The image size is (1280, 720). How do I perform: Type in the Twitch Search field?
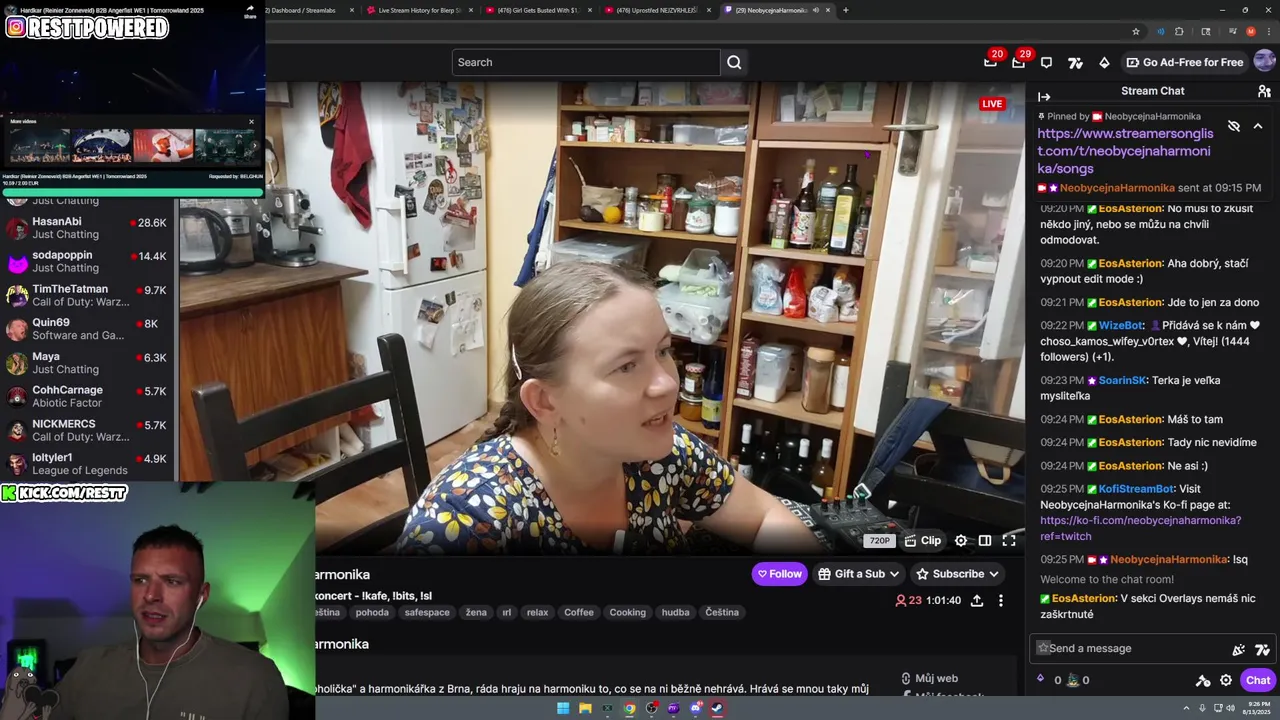[586, 62]
